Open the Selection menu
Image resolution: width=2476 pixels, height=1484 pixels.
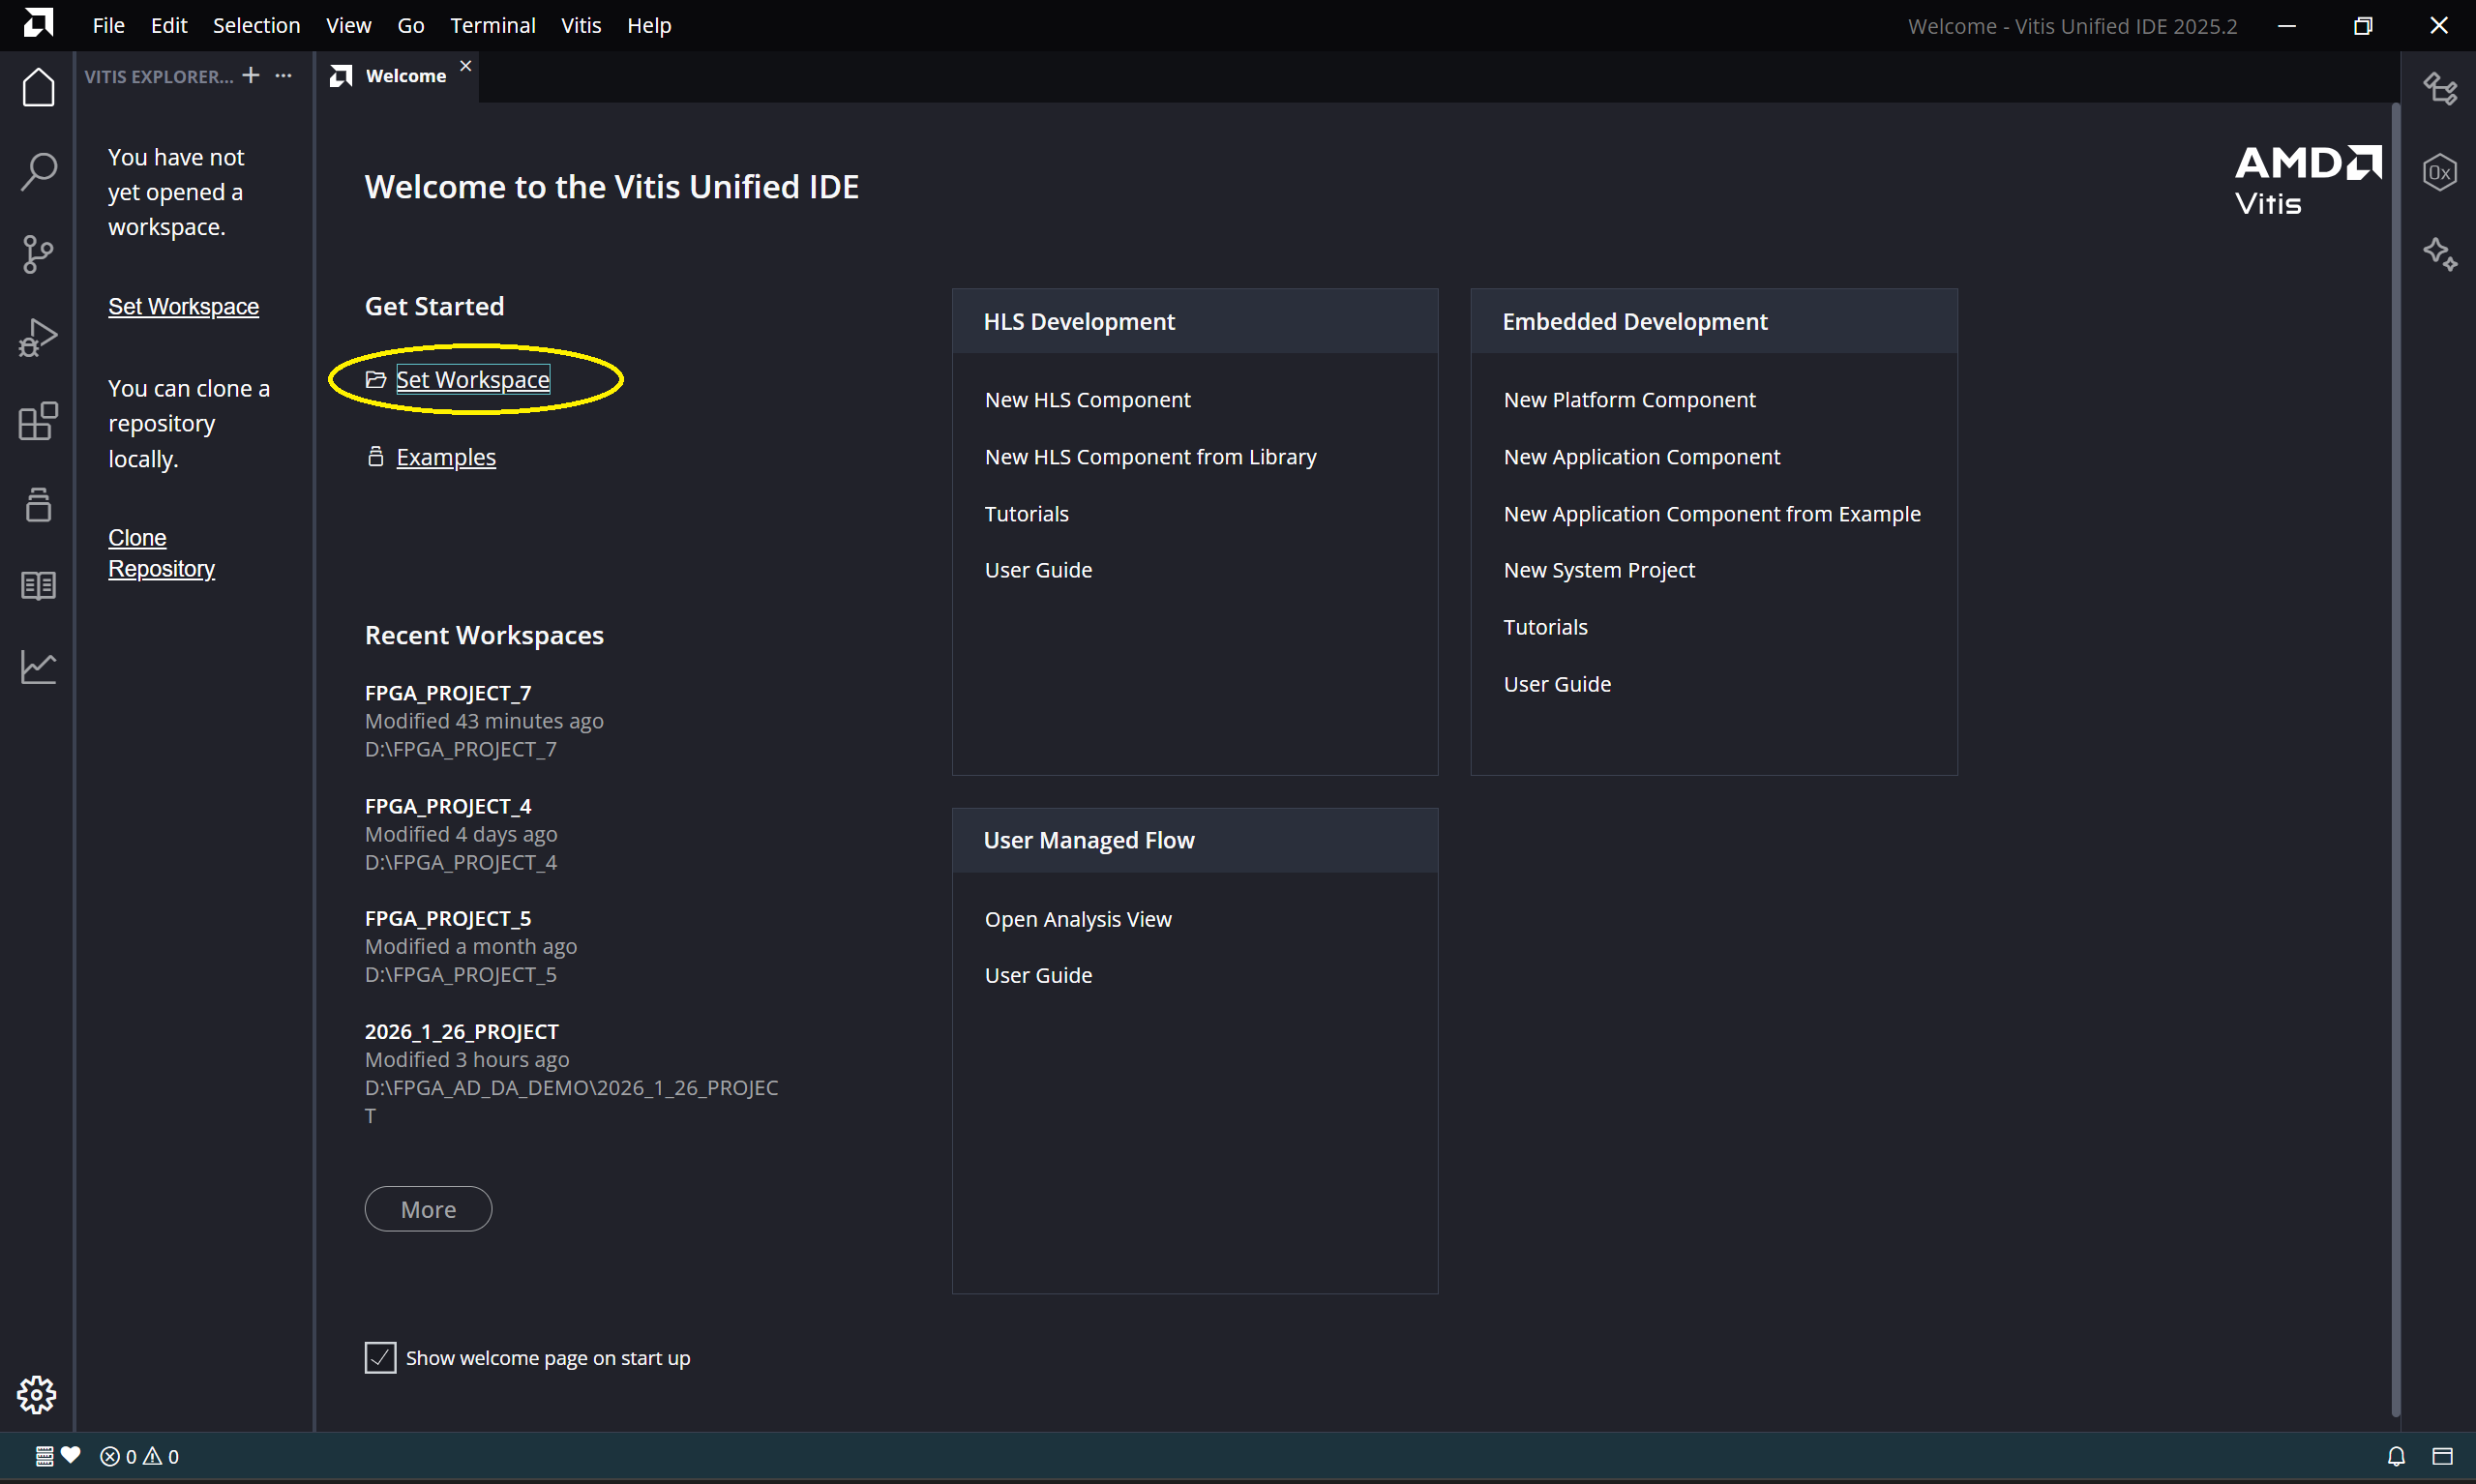tap(256, 25)
